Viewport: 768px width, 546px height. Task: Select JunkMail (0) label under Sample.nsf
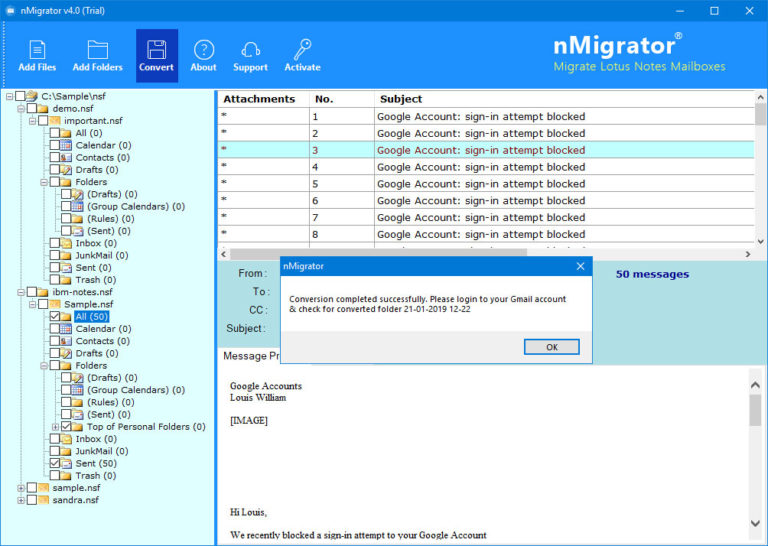coord(102,451)
